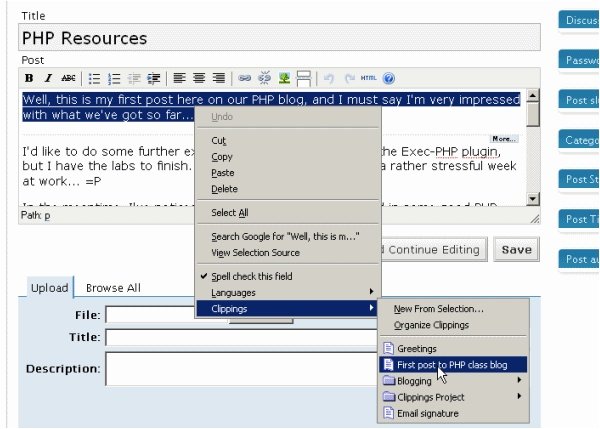Image resolution: width=600 pixels, height=429 pixels.
Task: Apply bold with the B icon
Action: click(x=29, y=78)
